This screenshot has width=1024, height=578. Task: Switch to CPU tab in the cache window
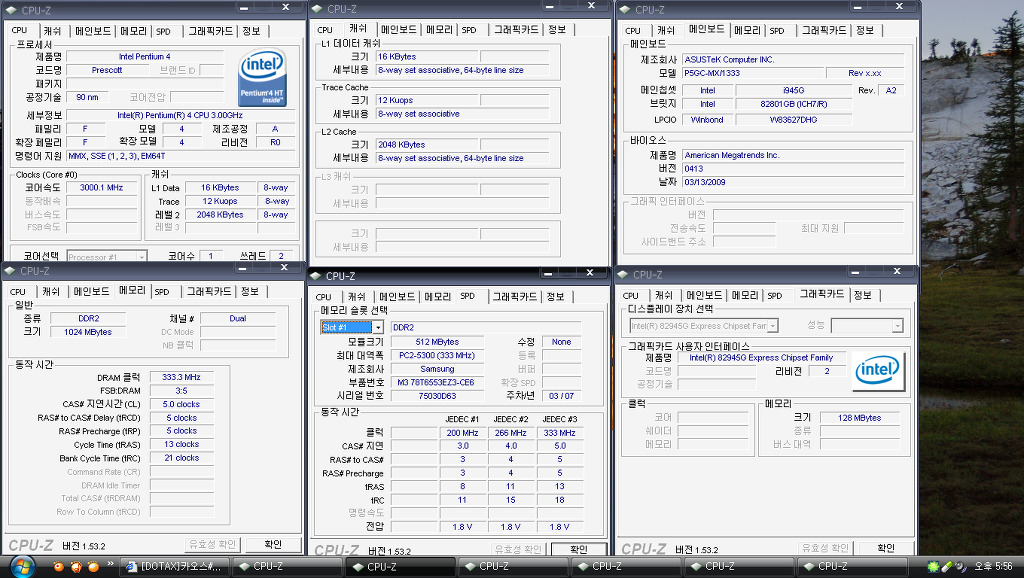click(x=325, y=30)
